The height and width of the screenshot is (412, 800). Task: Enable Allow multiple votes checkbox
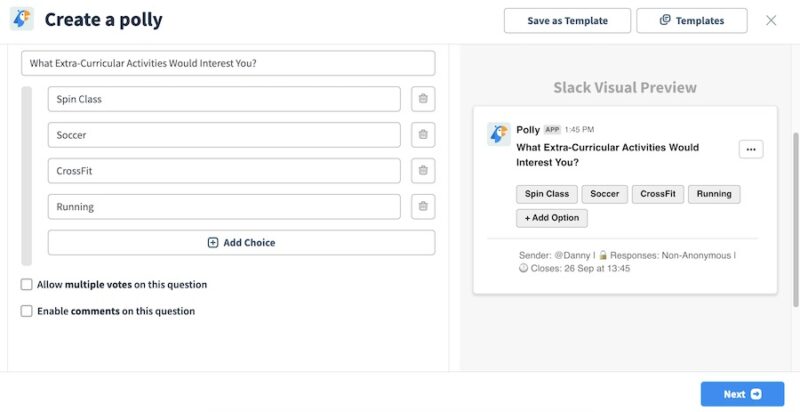click(x=27, y=285)
